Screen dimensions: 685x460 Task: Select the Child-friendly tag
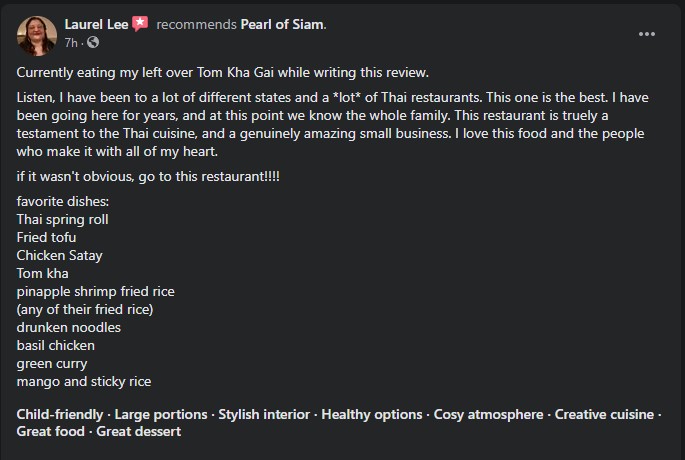59,414
